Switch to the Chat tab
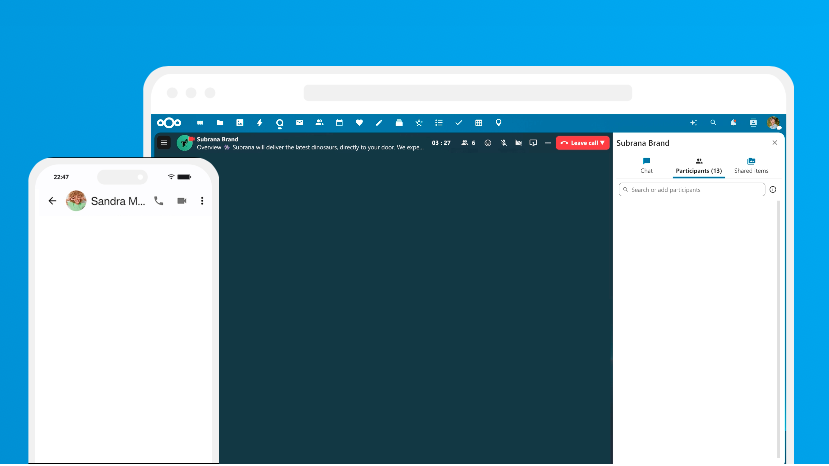Viewport: 829px width, 466px height. [x=646, y=165]
